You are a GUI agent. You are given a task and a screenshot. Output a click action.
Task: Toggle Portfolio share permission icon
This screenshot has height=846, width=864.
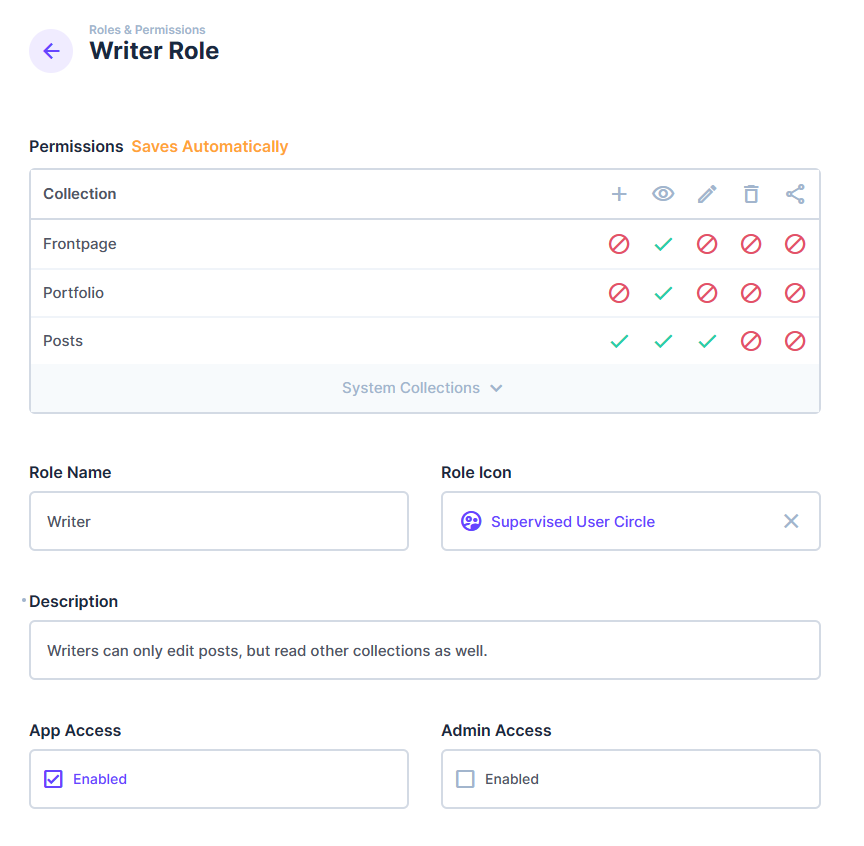click(795, 293)
